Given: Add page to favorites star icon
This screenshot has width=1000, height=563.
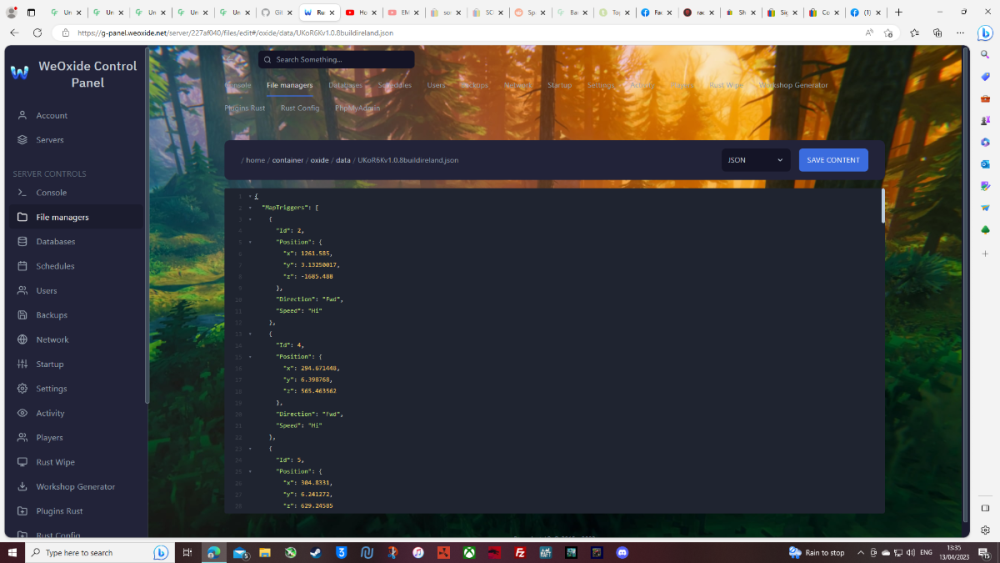Looking at the screenshot, I should 888,33.
